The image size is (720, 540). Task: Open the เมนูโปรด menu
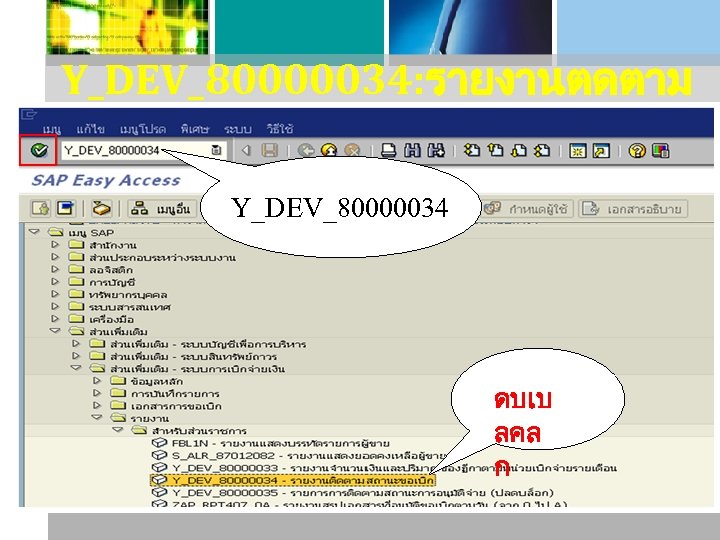pos(143,129)
